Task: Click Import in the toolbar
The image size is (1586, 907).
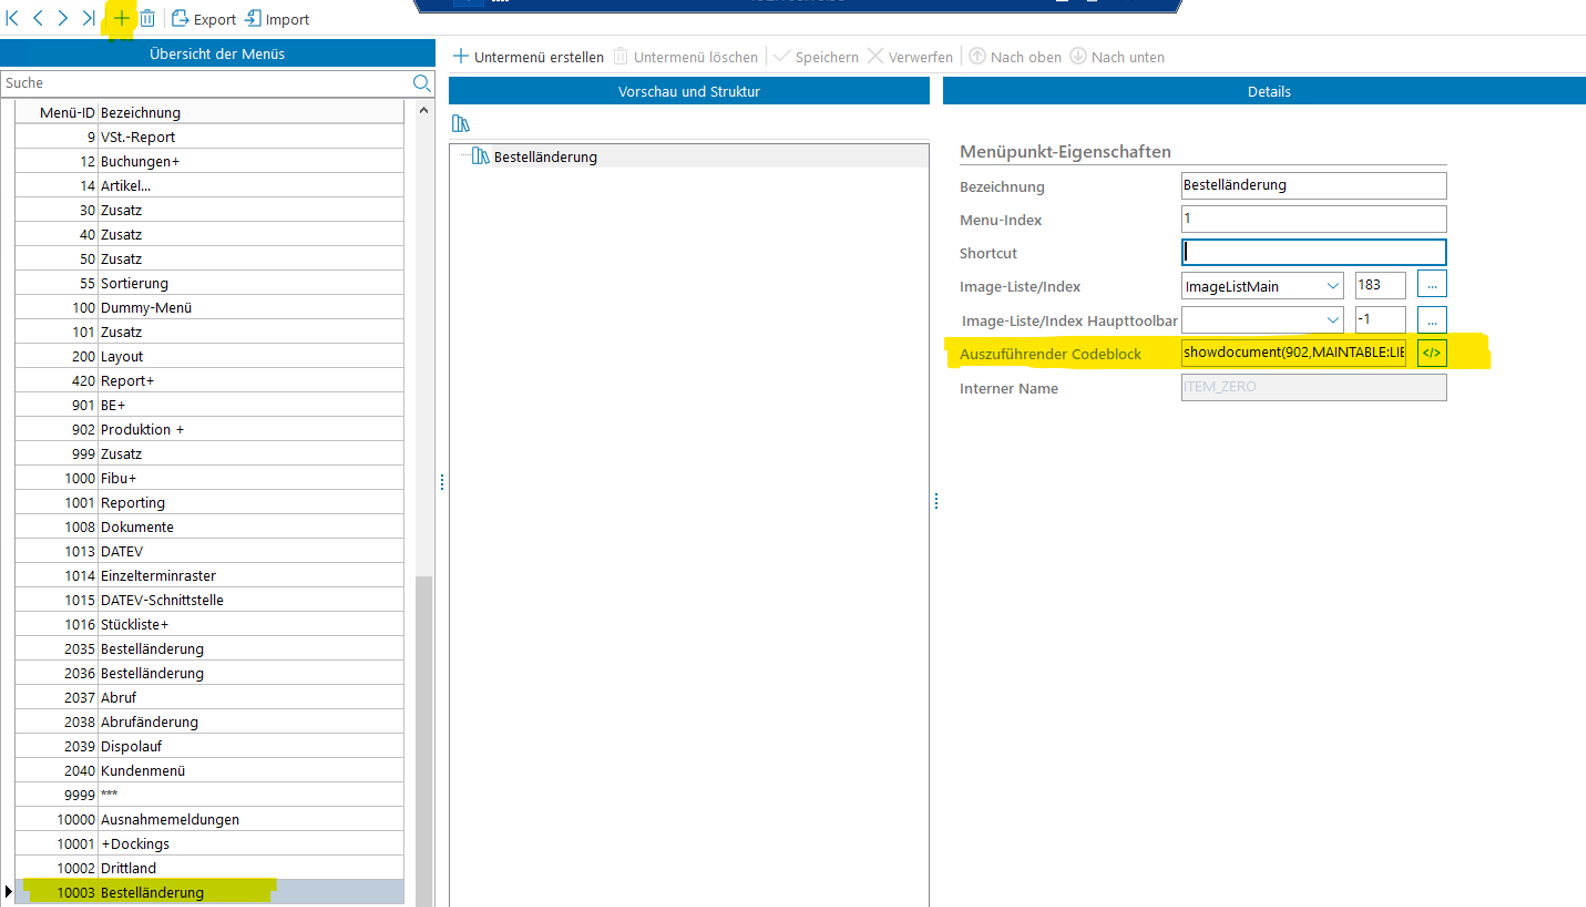Action: click(277, 19)
